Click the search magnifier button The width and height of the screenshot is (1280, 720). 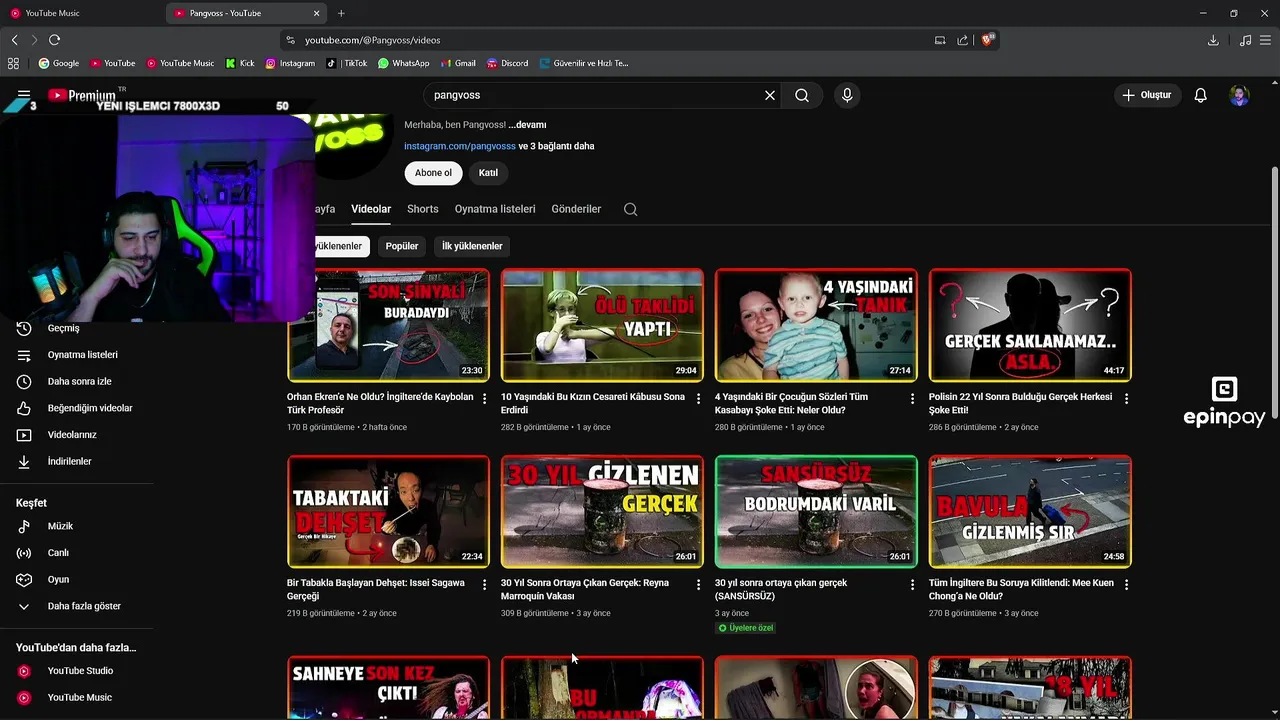point(802,95)
